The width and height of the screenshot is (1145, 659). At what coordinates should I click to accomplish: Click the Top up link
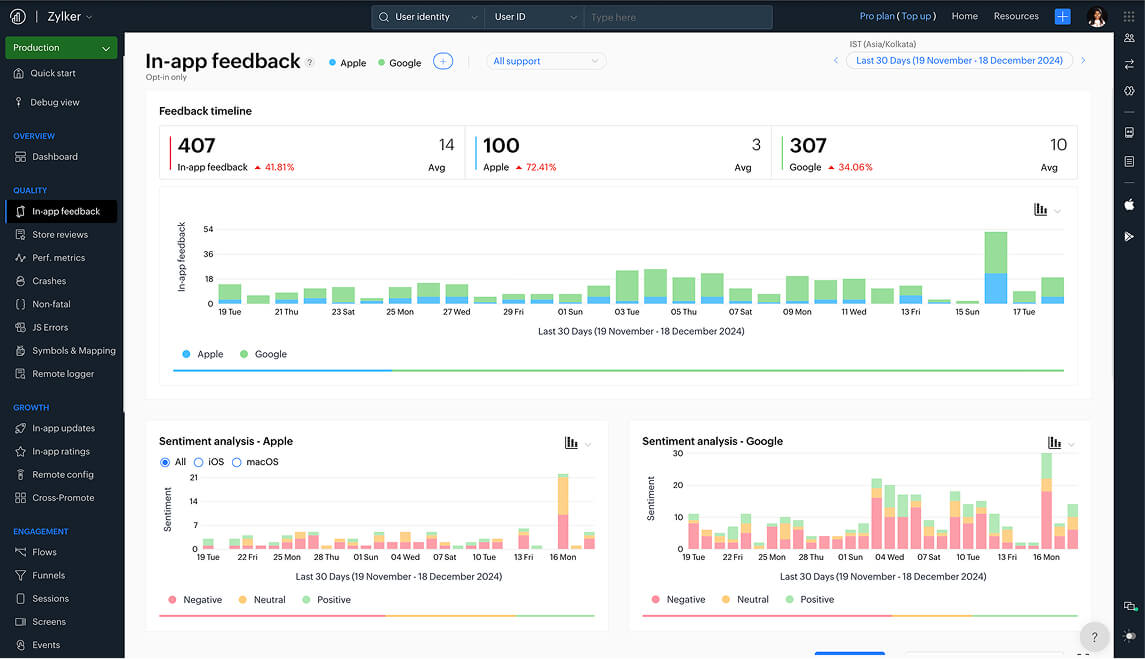tap(916, 16)
